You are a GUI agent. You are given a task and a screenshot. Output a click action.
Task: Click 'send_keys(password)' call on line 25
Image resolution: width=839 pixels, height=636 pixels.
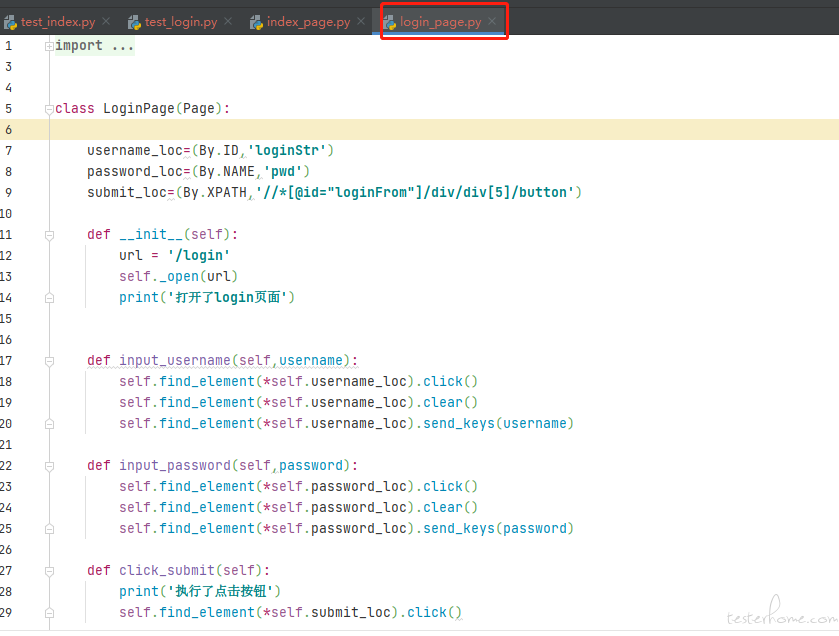(498, 528)
